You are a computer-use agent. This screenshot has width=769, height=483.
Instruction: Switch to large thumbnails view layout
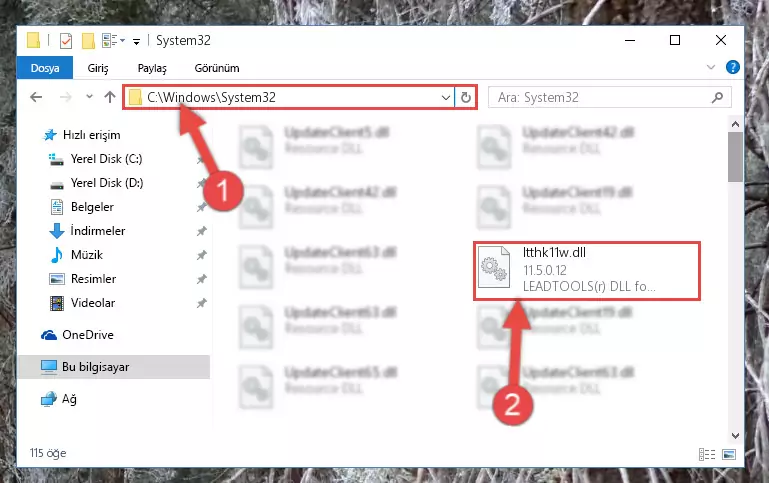click(729, 455)
